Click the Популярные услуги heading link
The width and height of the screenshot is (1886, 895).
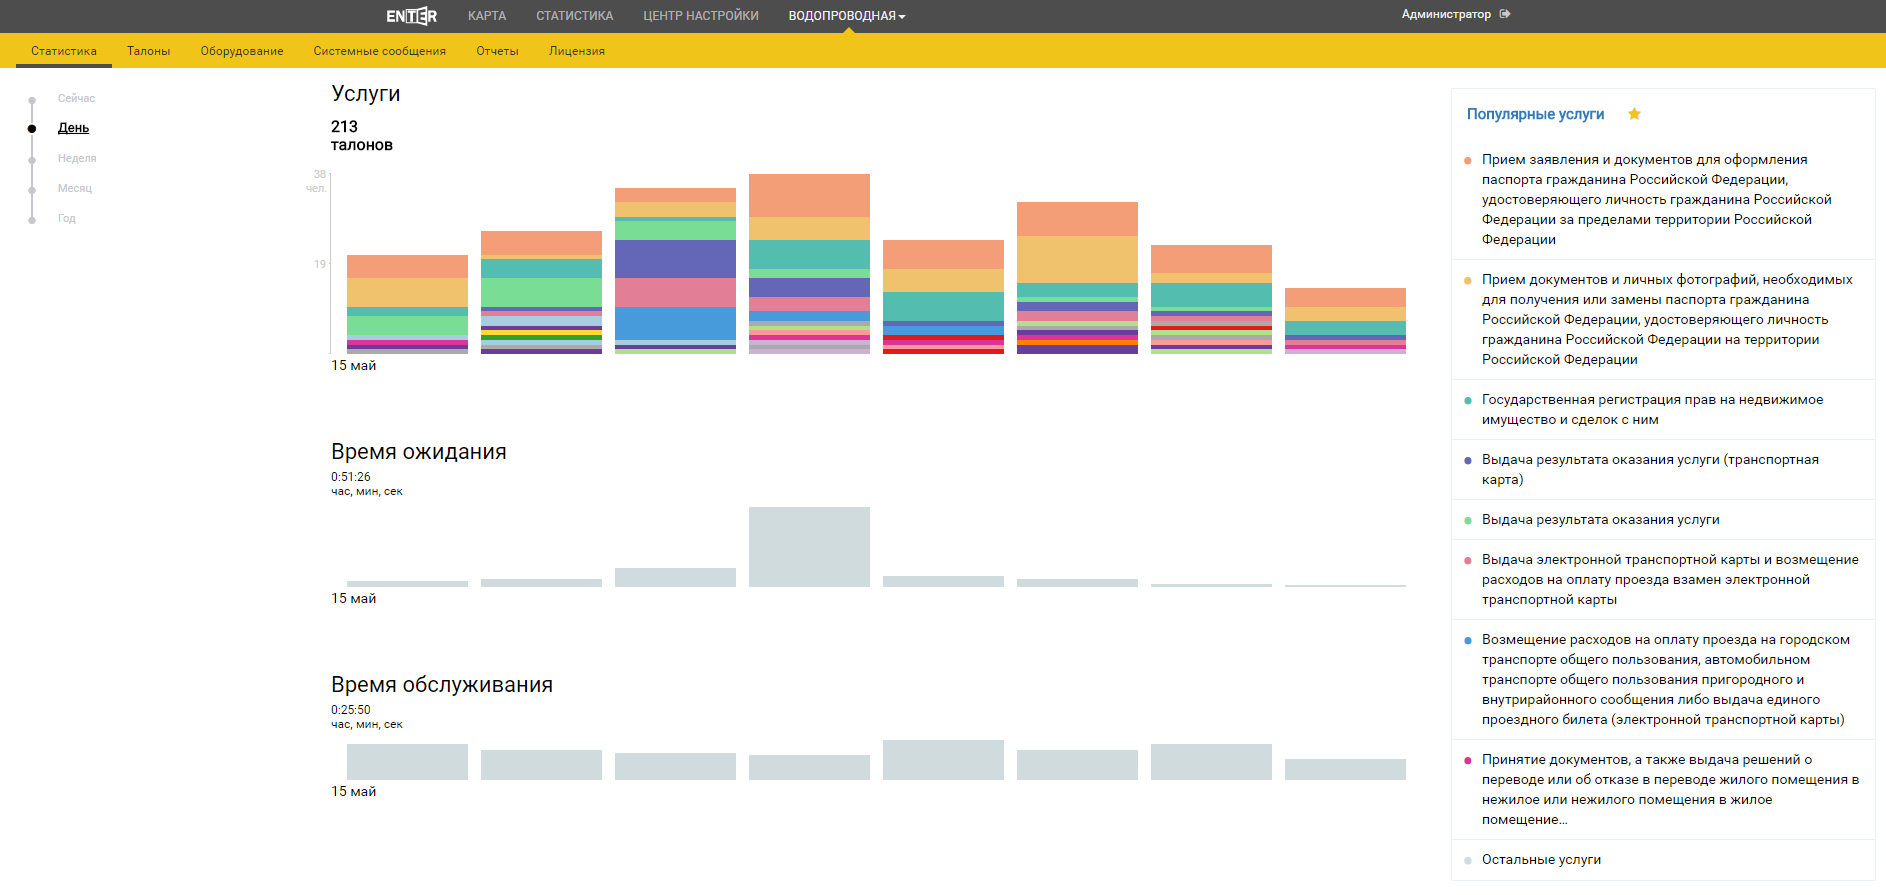pos(1535,114)
